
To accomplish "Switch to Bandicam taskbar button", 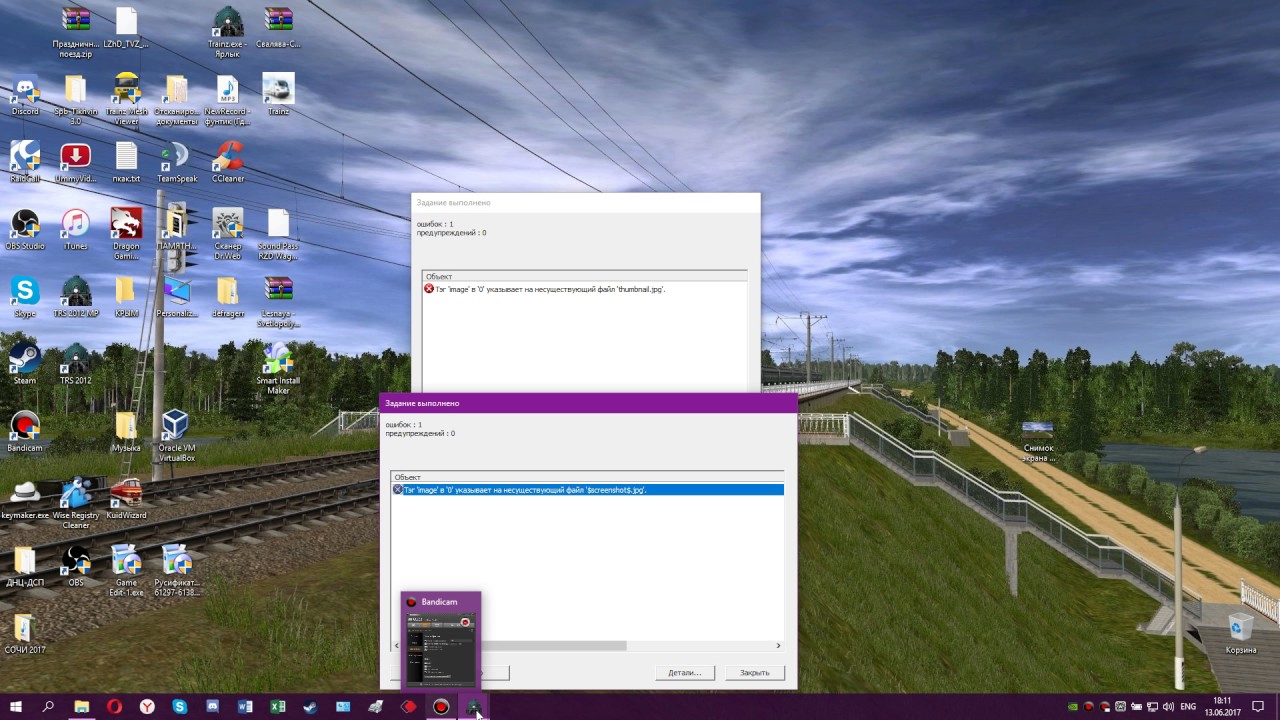I will pyautogui.click(x=441, y=707).
